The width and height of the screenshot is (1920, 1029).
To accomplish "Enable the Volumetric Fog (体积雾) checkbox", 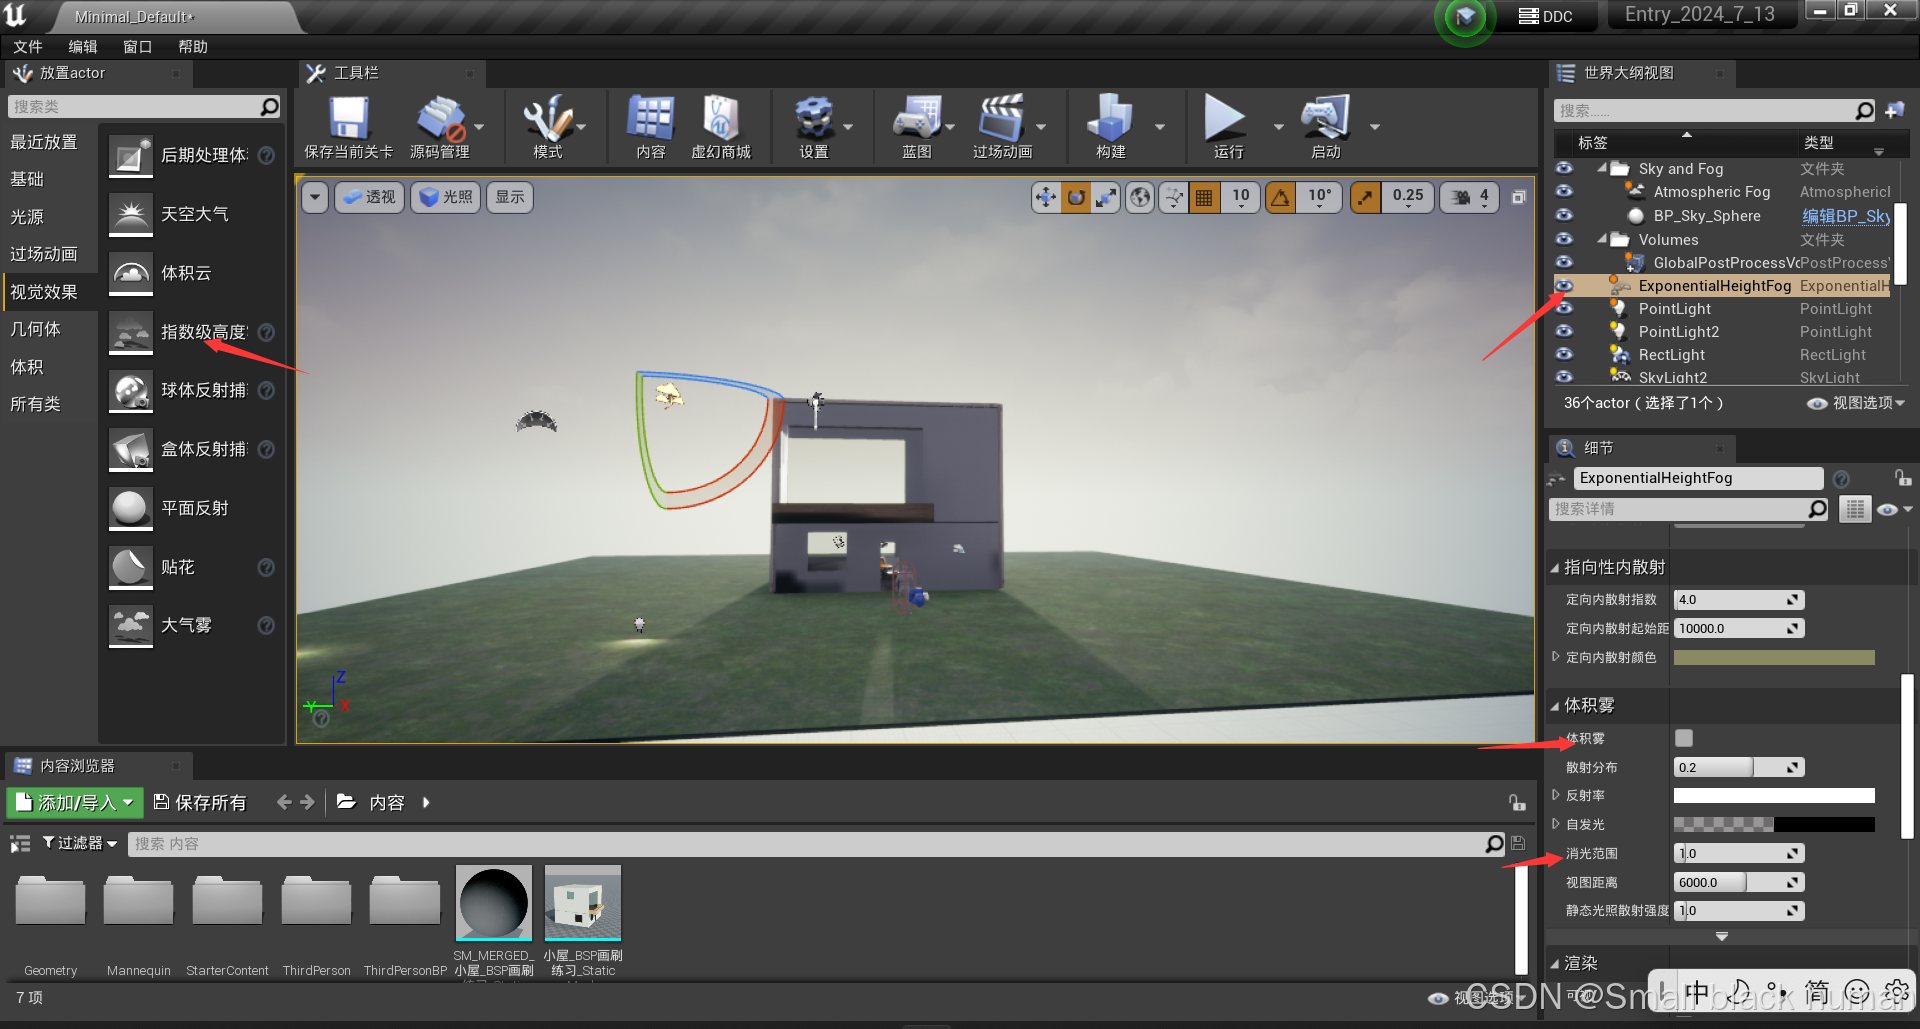I will [1684, 738].
